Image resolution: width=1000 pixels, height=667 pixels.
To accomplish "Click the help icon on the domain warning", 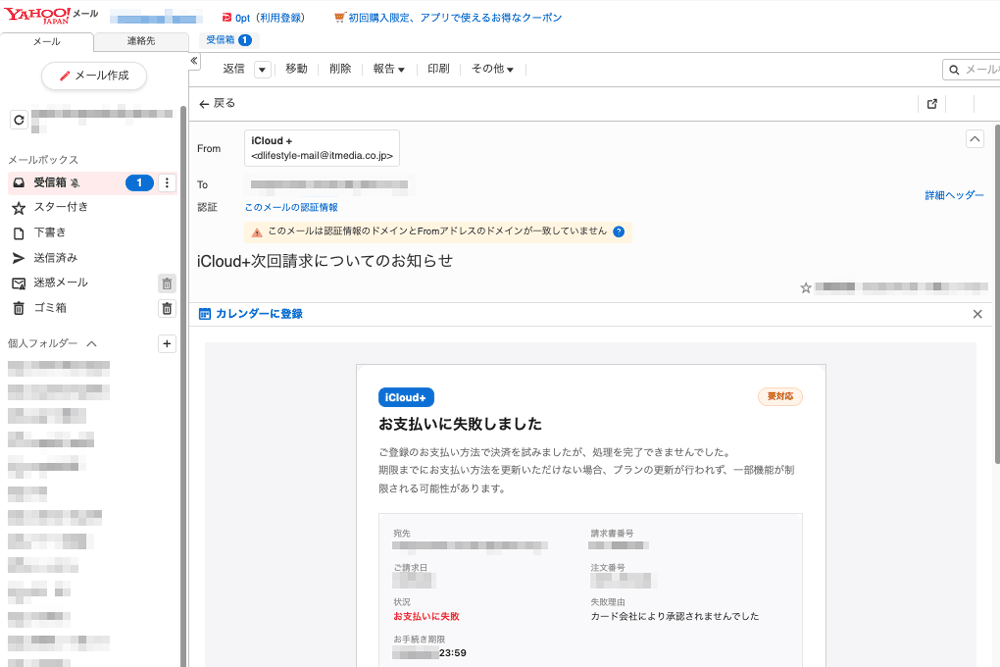I will pos(618,233).
